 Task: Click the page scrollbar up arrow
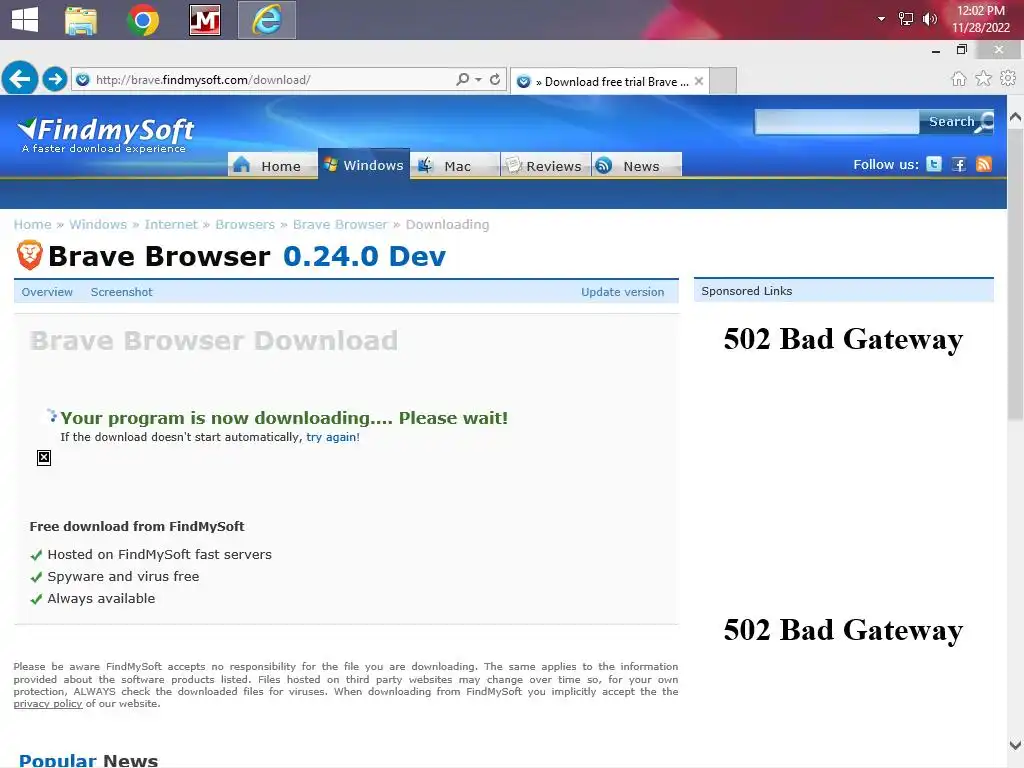coord(1015,117)
